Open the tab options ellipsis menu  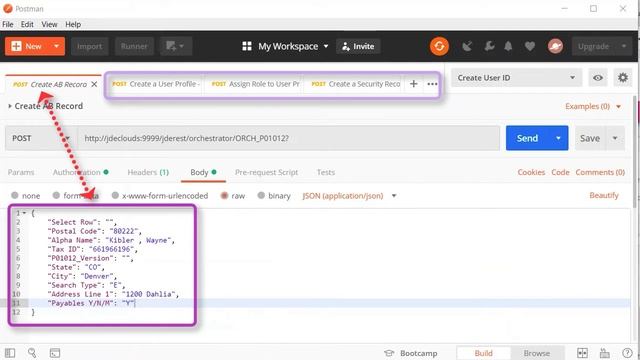(432, 84)
